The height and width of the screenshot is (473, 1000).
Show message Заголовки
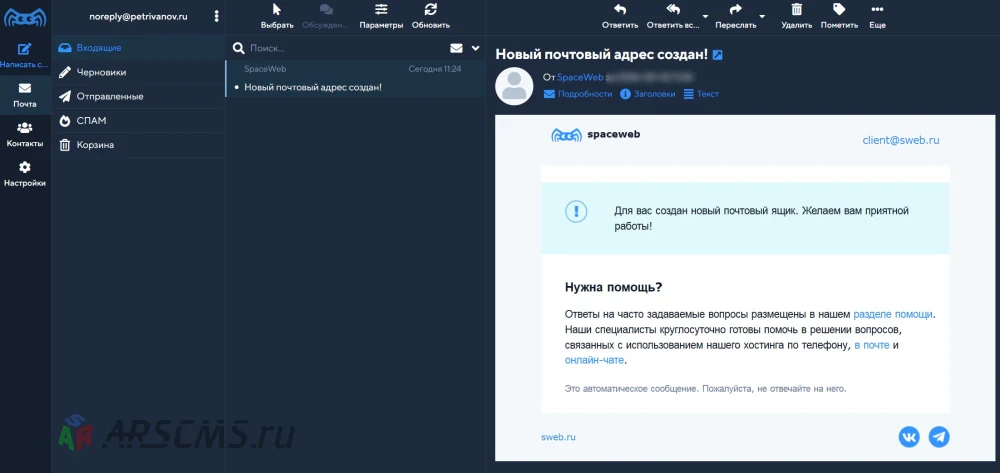pos(648,94)
